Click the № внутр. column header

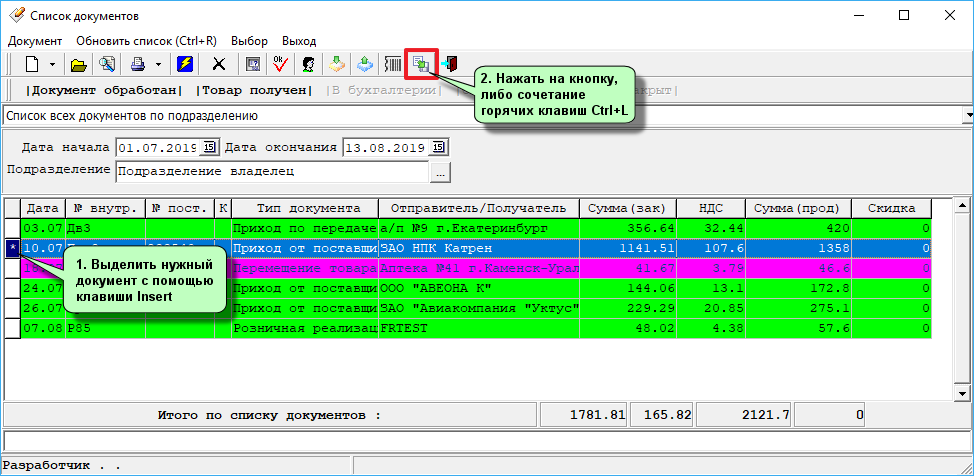click(105, 208)
